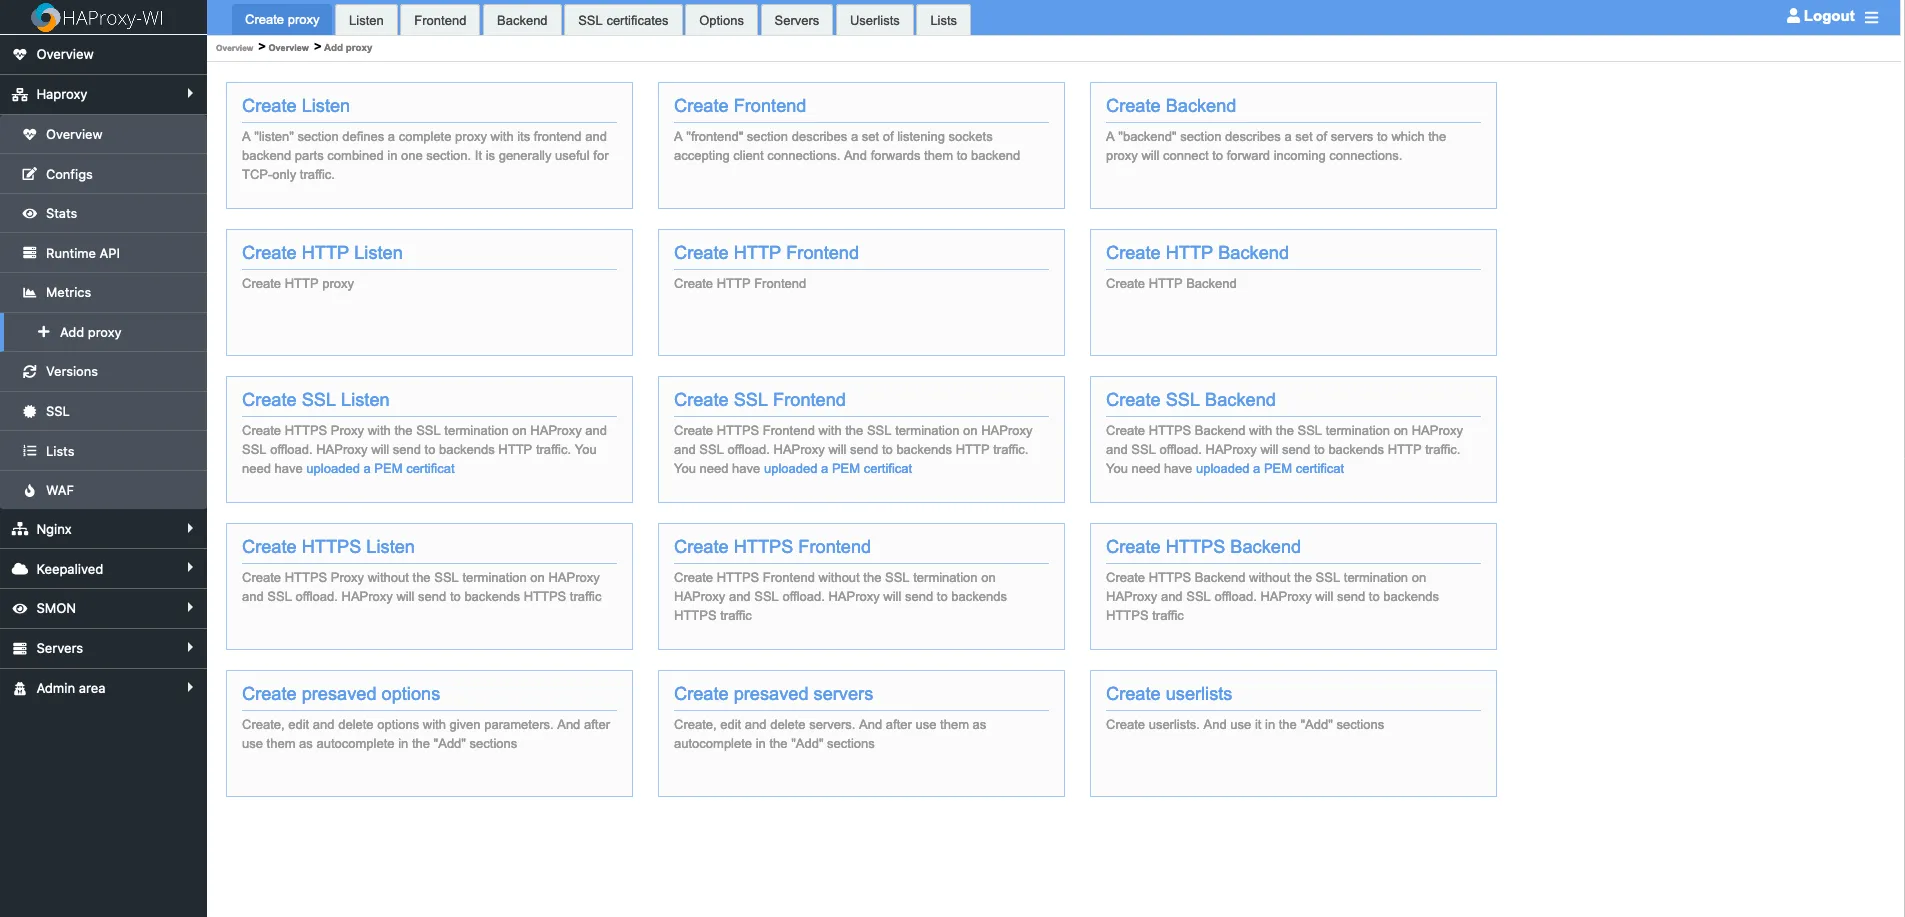
Task: Click the Logout link
Action: coord(1829,16)
